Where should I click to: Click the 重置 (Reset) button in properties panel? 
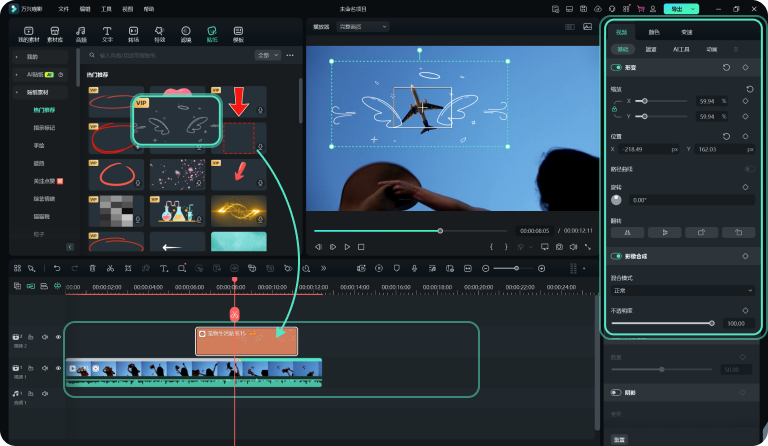tap(620, 439)
